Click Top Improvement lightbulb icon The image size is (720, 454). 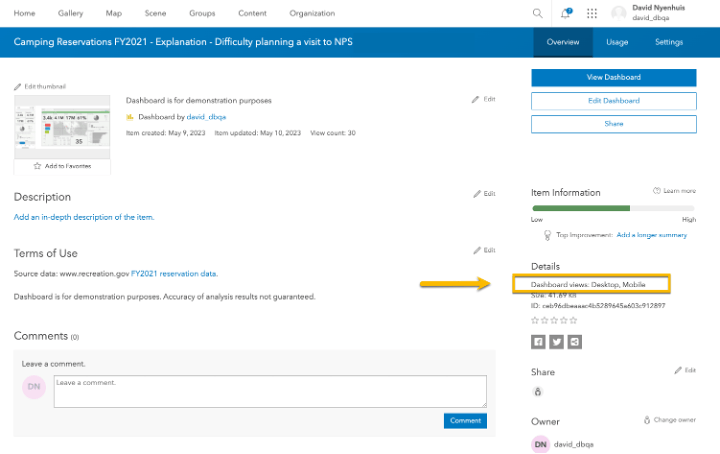(x=547, y=235)
